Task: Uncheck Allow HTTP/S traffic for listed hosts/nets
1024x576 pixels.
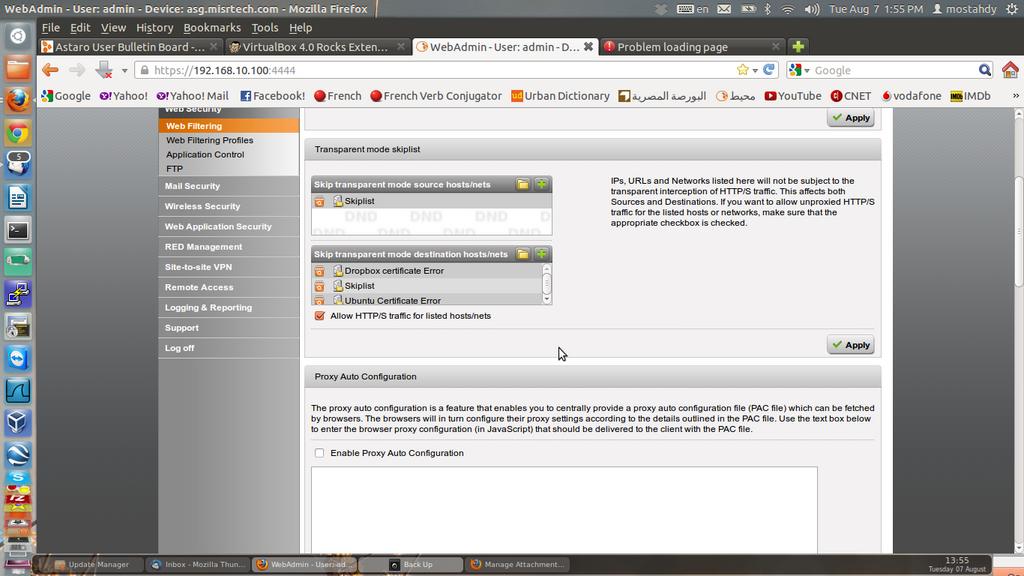Action: pos(319,316)
